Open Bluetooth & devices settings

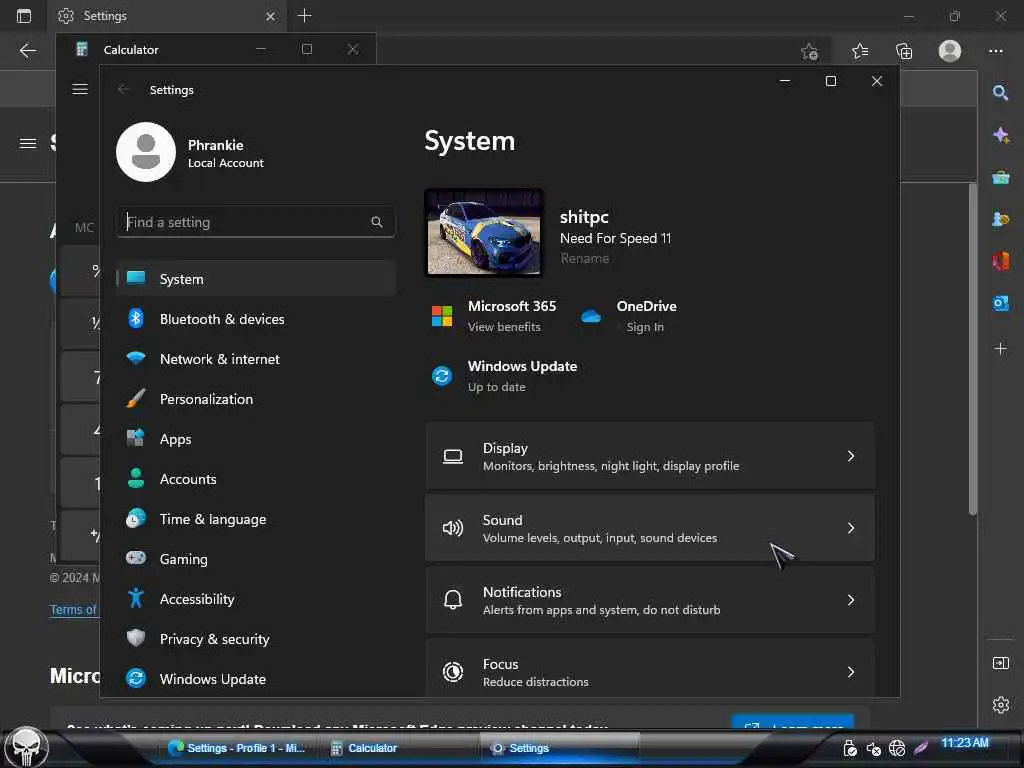point(256,319)
